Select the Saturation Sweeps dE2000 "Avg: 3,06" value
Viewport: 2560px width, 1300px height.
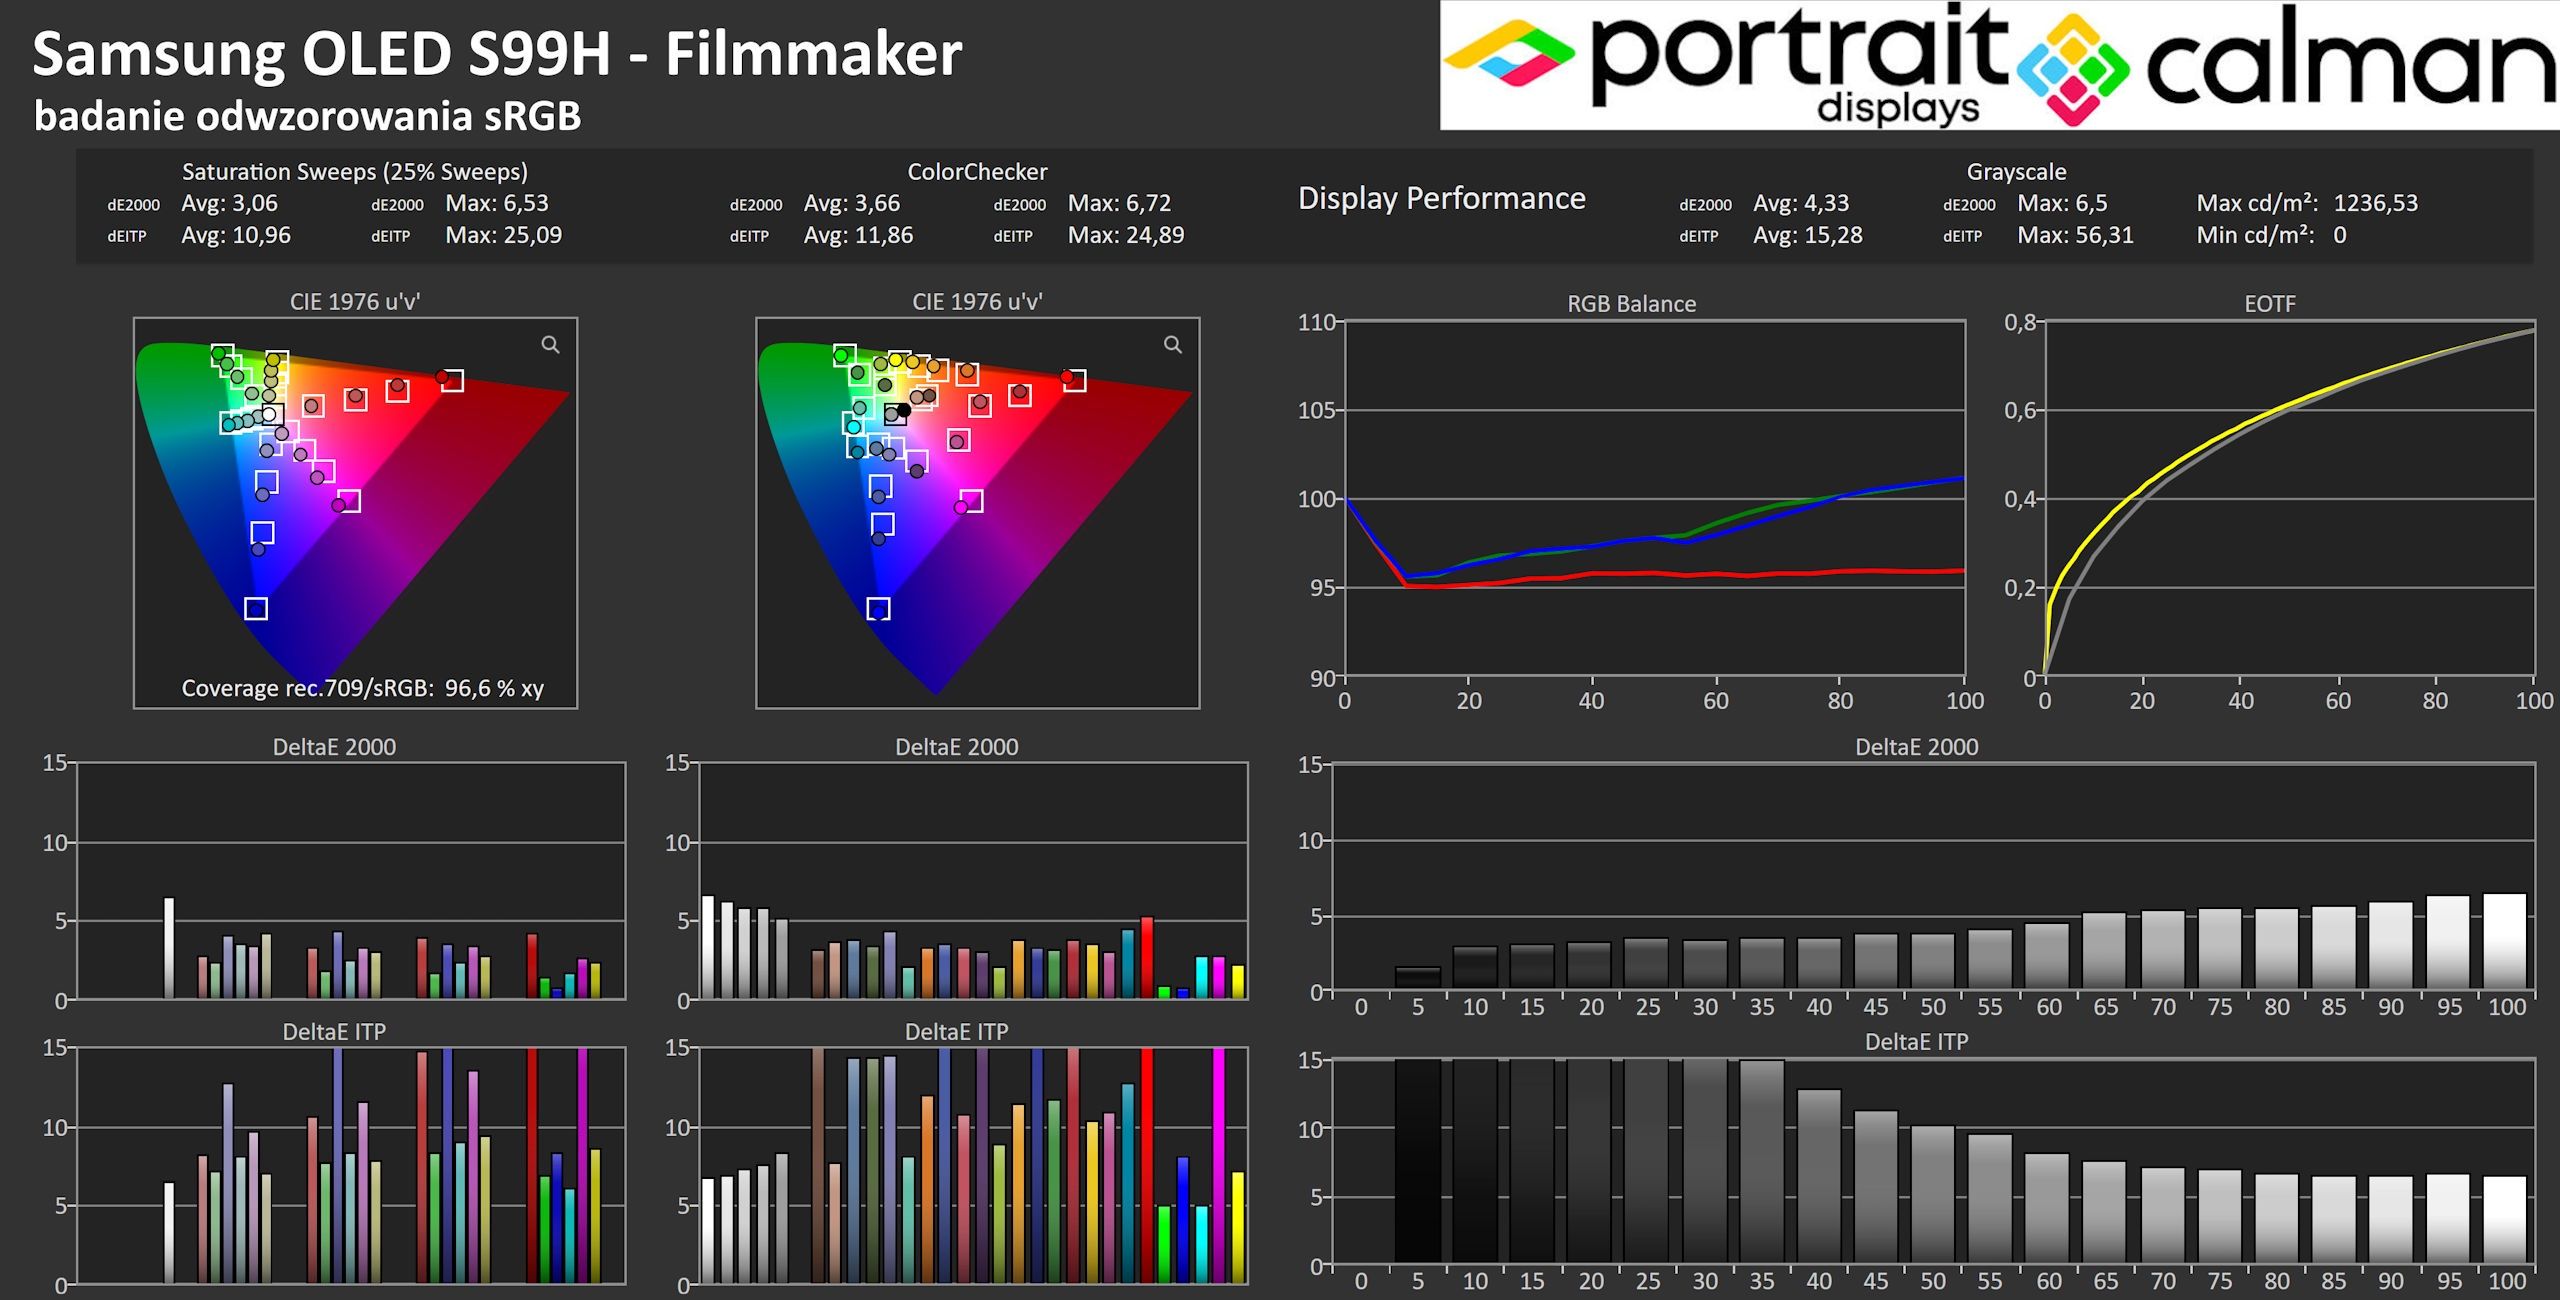tap(229, 203)
